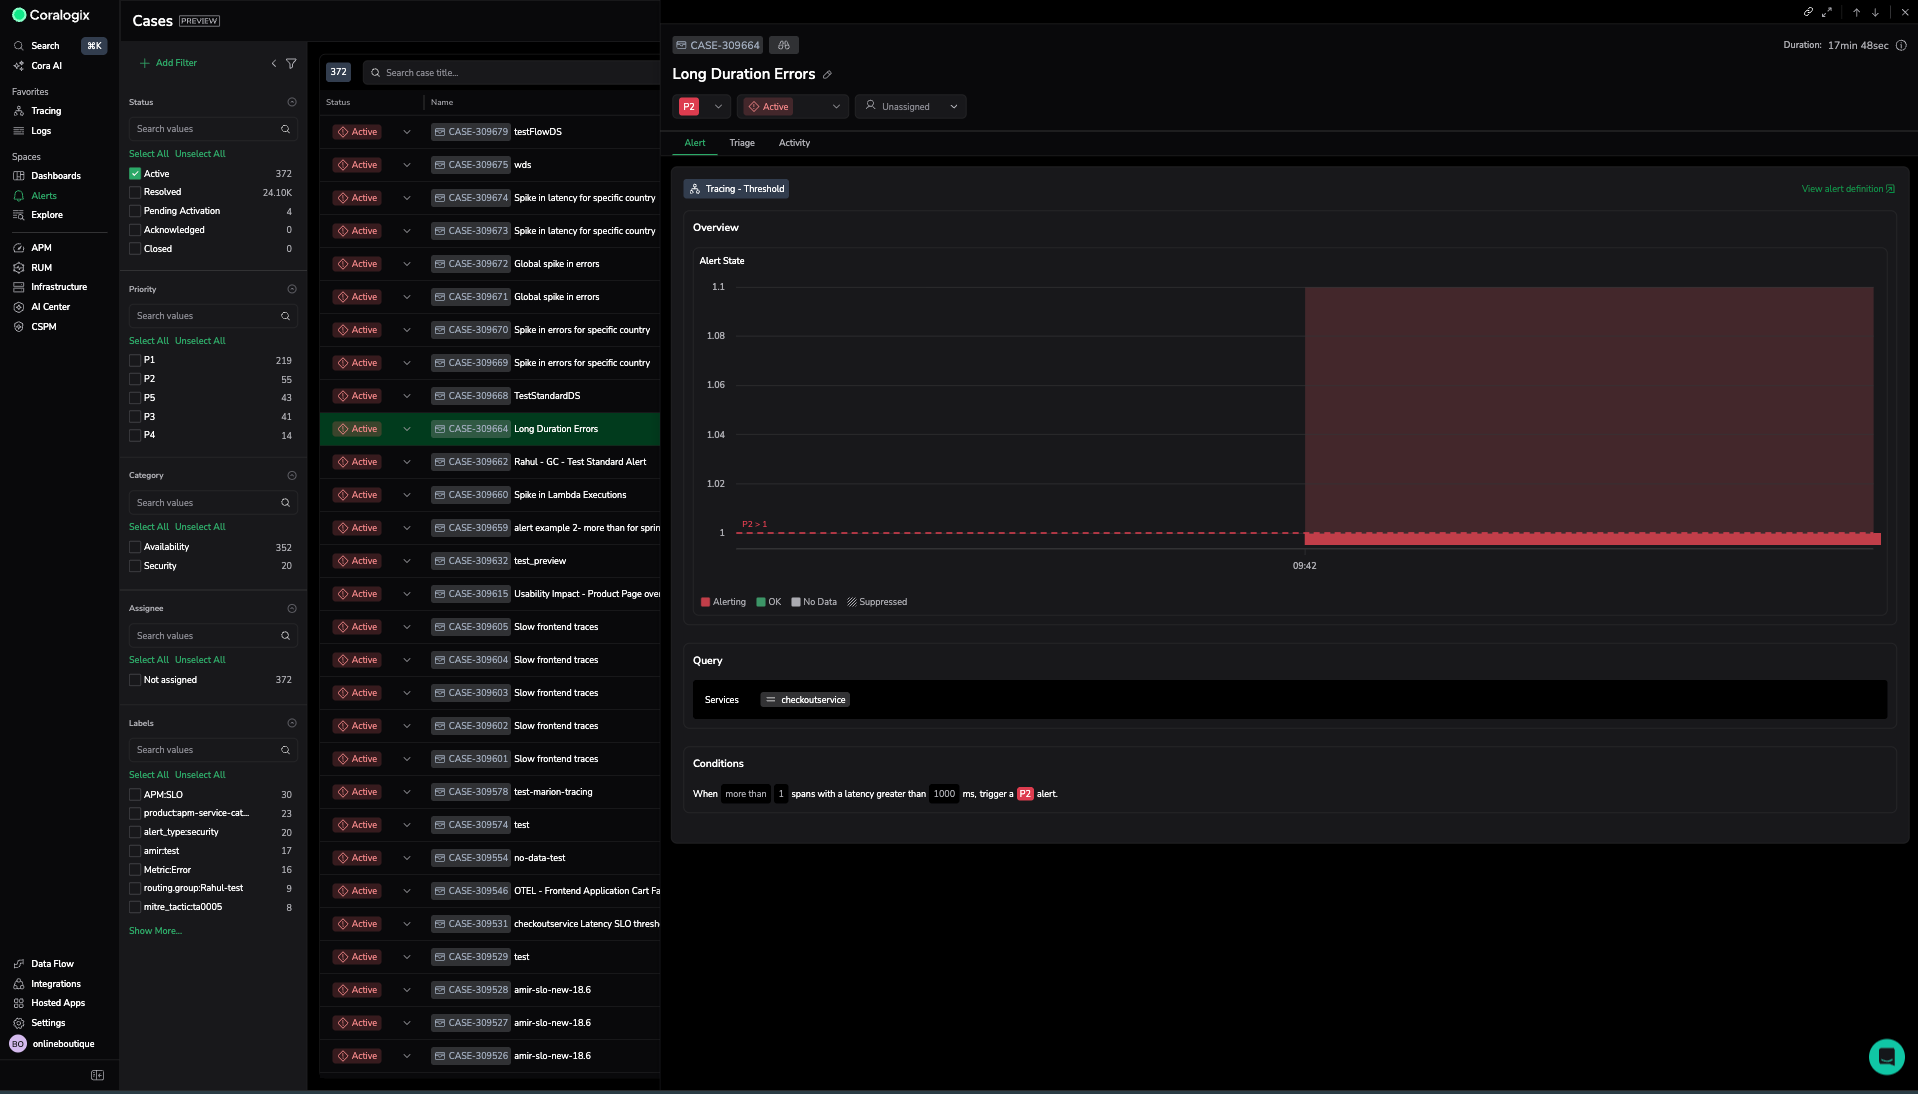Collapse the Priority filter section
This screenshot has width=1918, height=1094.
[x=292, y=289]
